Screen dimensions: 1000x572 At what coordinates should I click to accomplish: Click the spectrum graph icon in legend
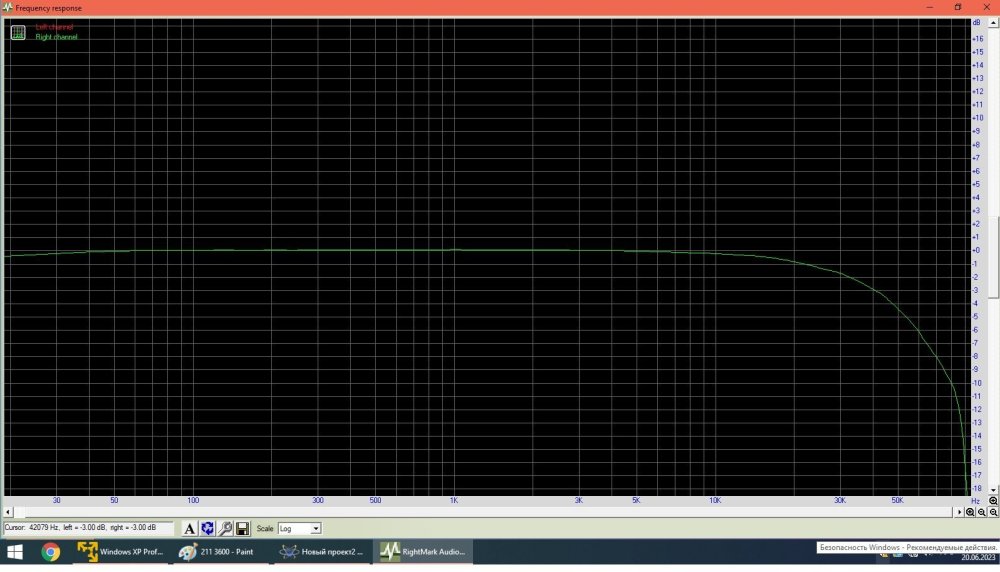18,32
